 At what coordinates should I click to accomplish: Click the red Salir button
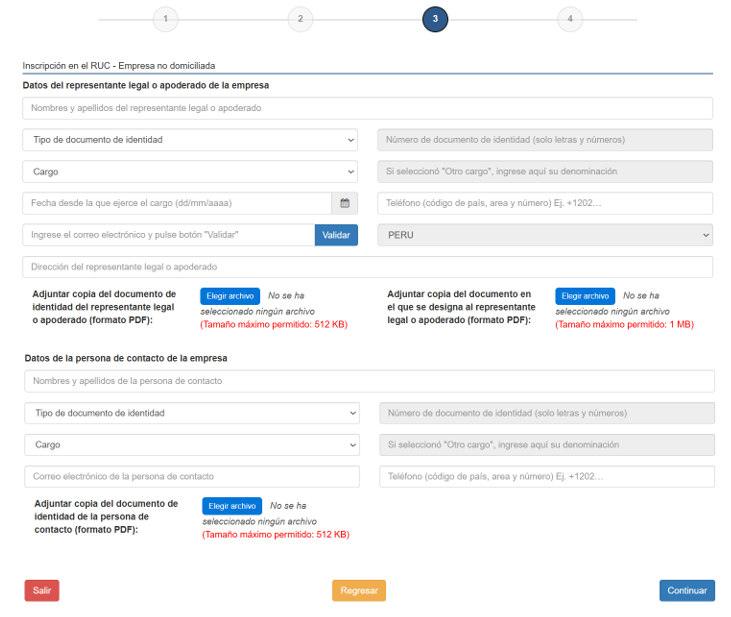pos(42,591)
